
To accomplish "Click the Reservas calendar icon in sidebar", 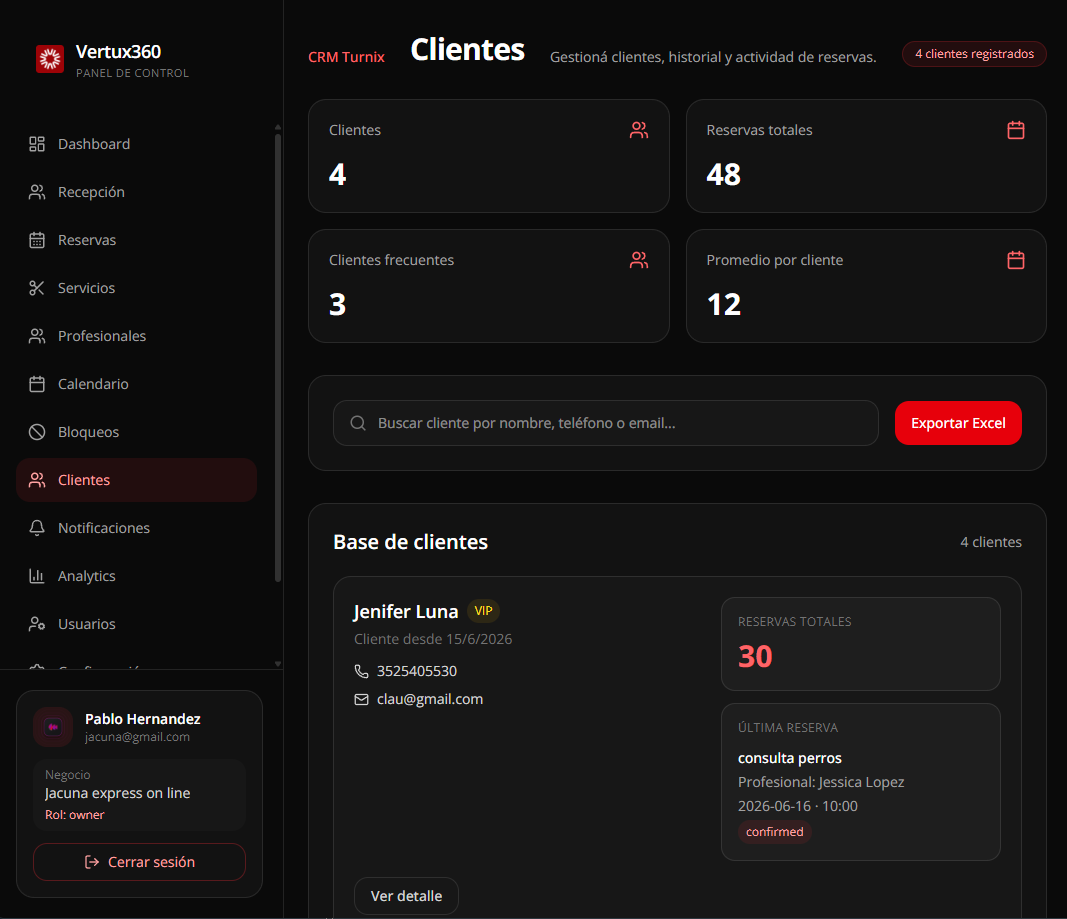I will click(37, 240).
